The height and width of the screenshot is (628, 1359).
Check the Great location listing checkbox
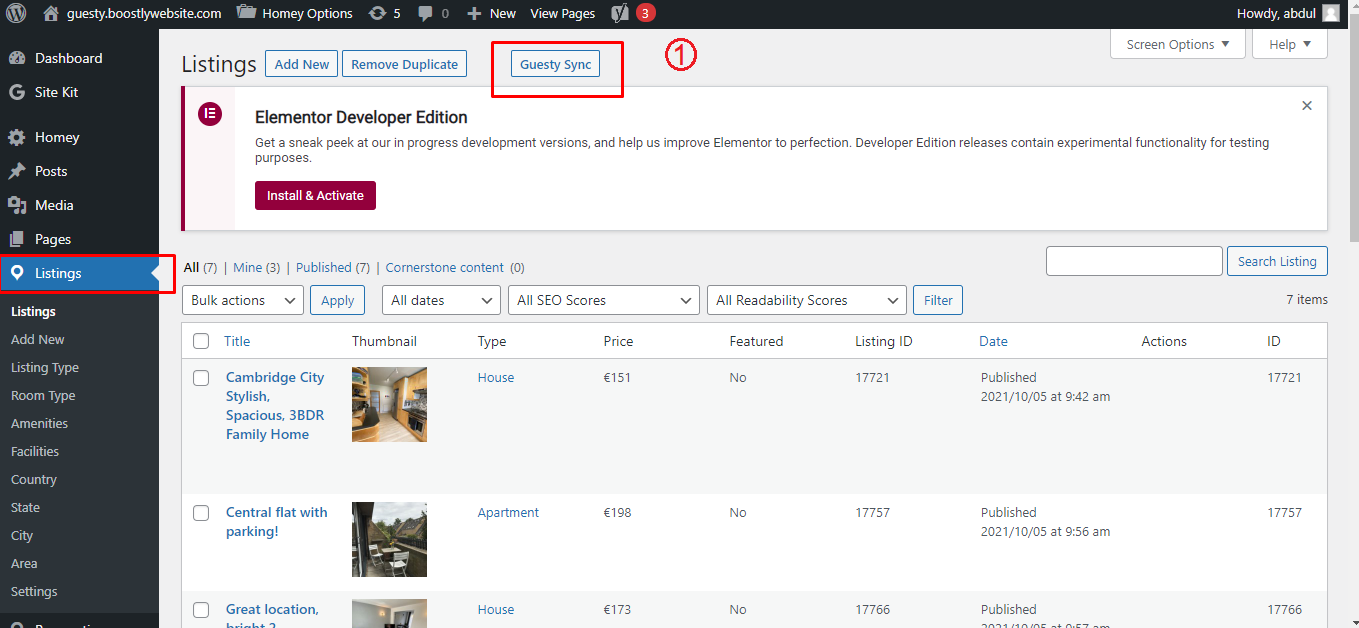click(x=201, y=610)
